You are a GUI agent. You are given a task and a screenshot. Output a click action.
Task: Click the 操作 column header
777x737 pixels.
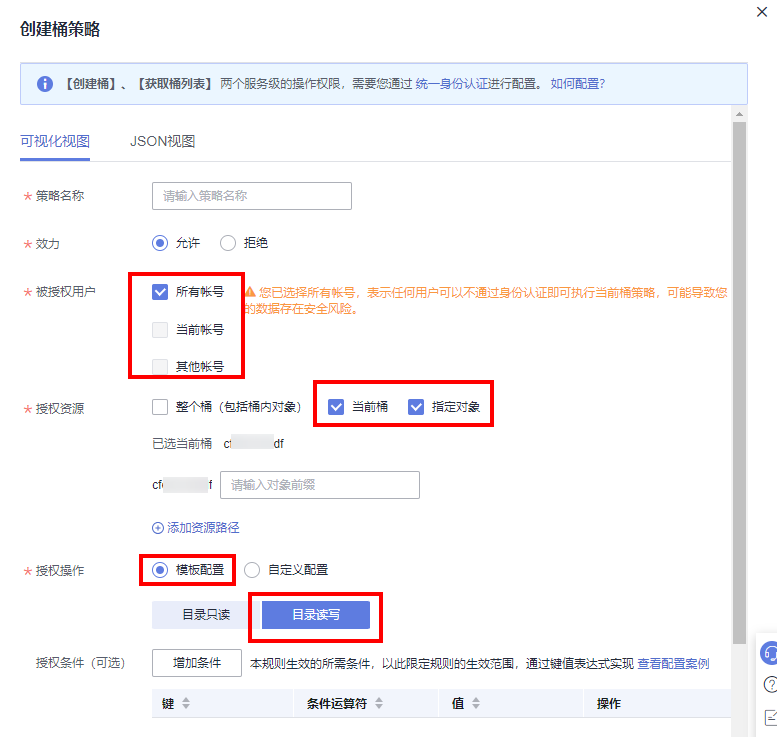point(609,703)
